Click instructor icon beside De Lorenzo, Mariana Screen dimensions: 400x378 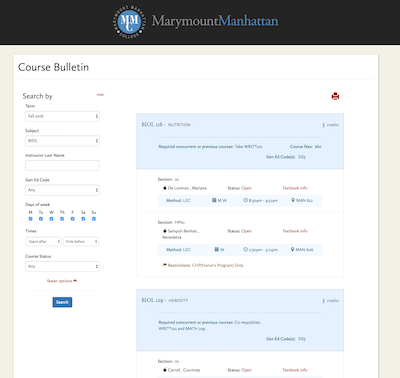(165, 188)
